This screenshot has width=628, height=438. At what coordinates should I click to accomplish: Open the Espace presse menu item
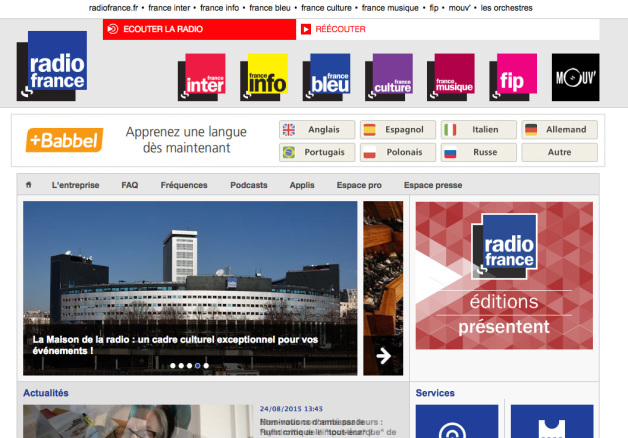[433, 185]
